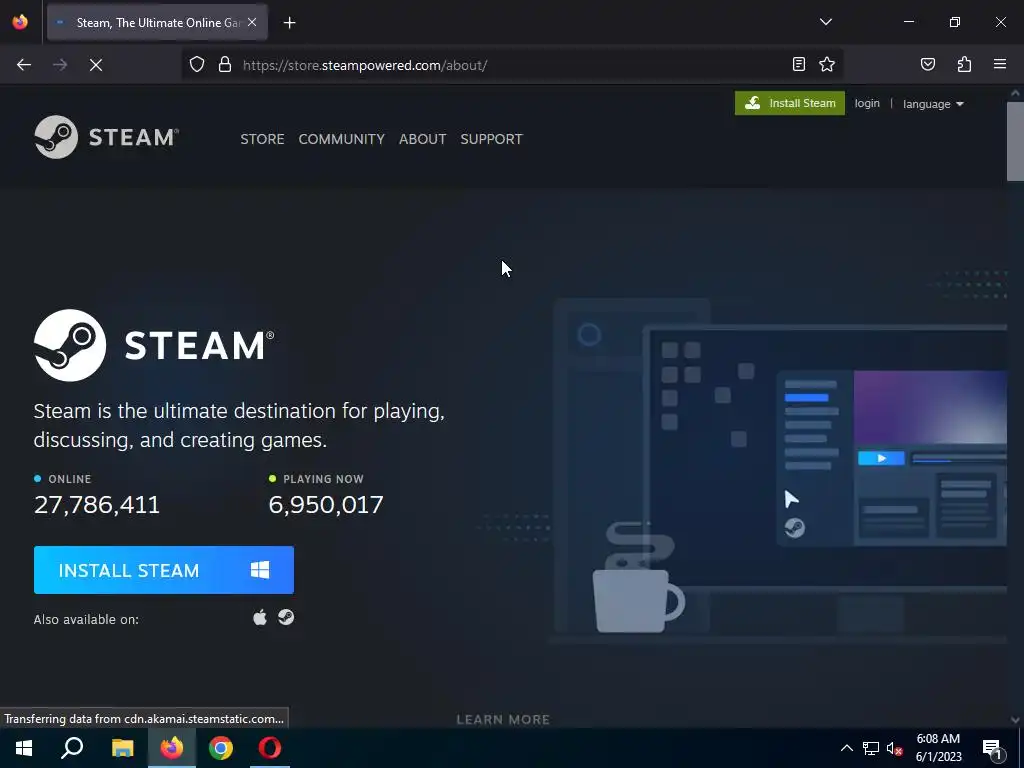Stop loading the page
The height and width of the screenshot is (768, 1024).
coord(96,65)
